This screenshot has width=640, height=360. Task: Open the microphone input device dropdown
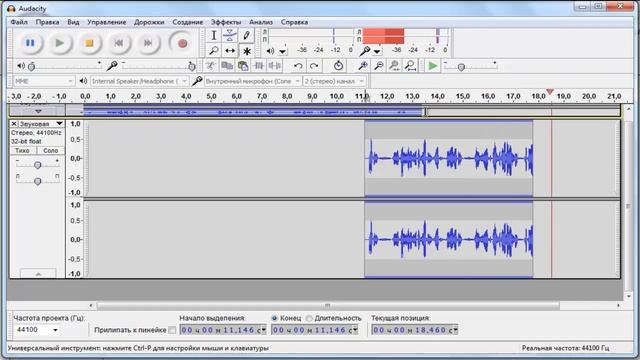[252, 81]
